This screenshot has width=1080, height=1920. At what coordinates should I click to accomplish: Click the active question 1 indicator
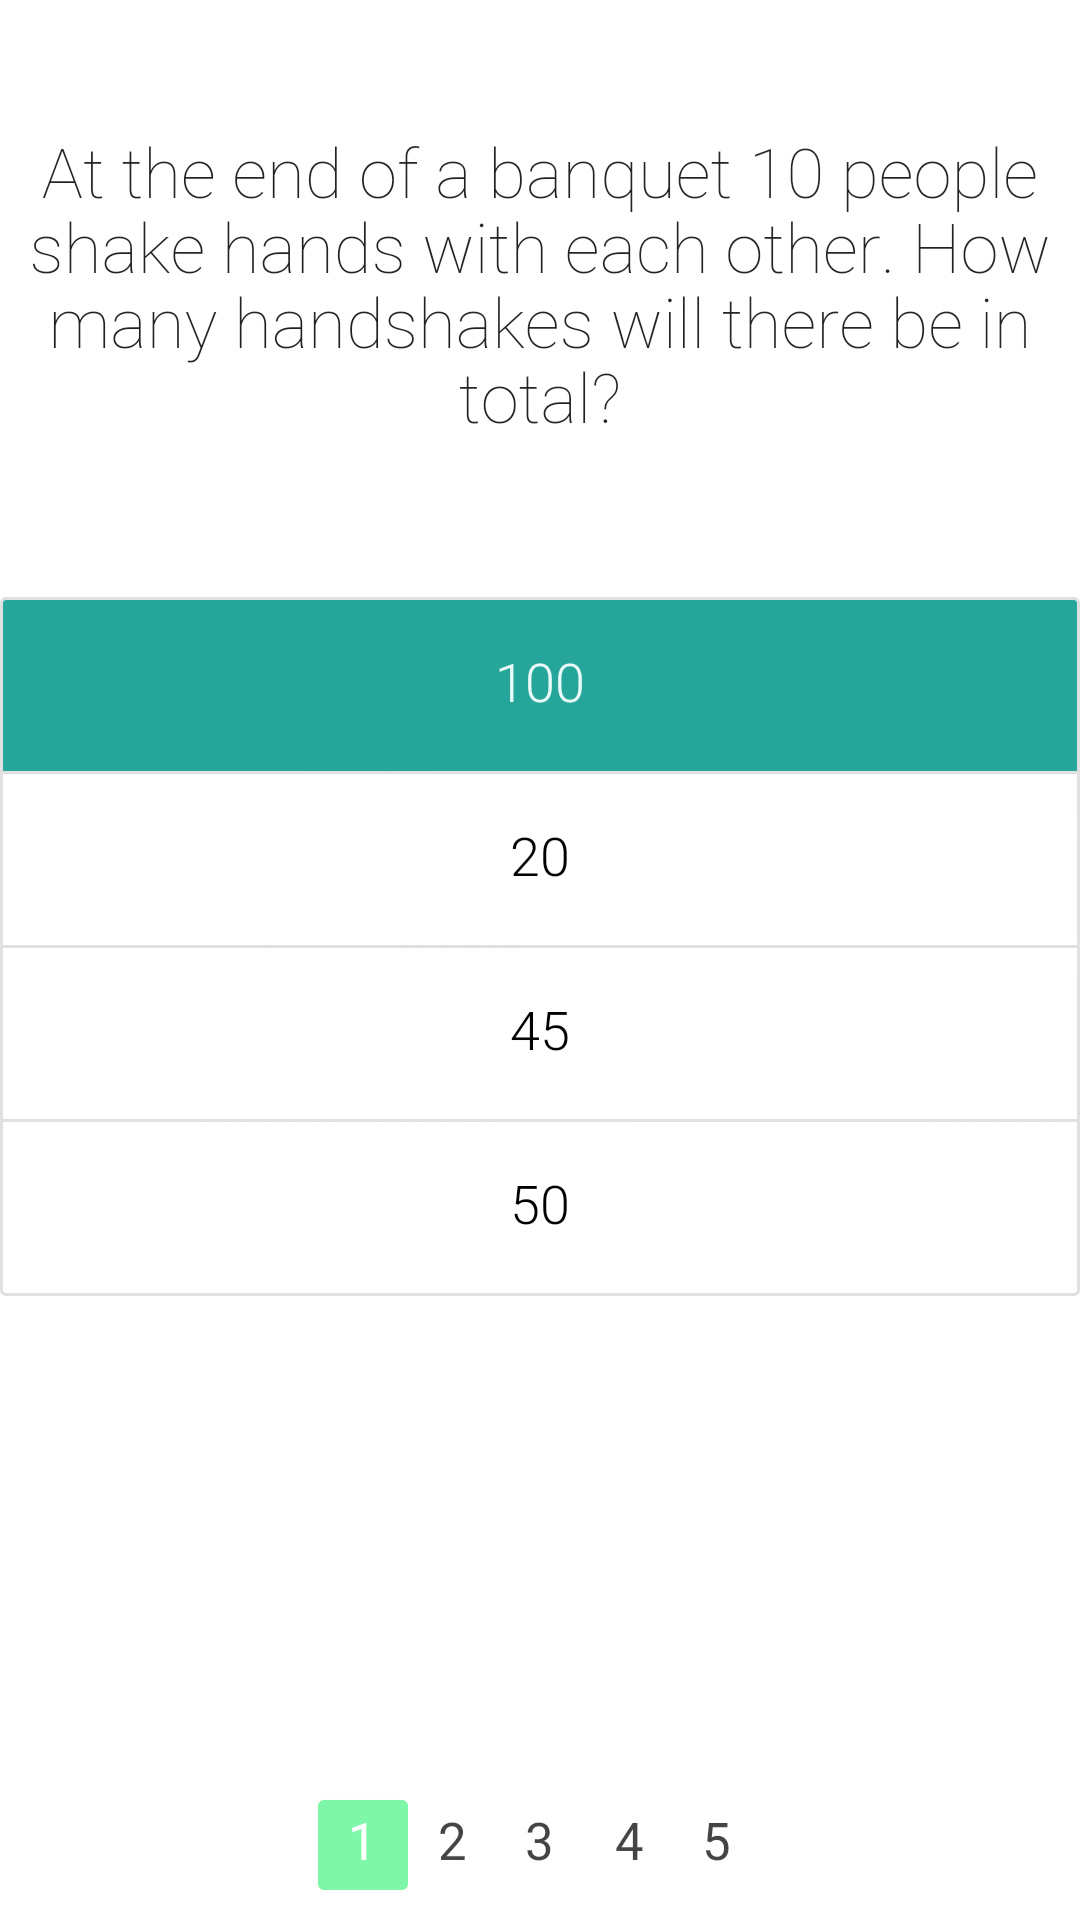pos(362,1841)
